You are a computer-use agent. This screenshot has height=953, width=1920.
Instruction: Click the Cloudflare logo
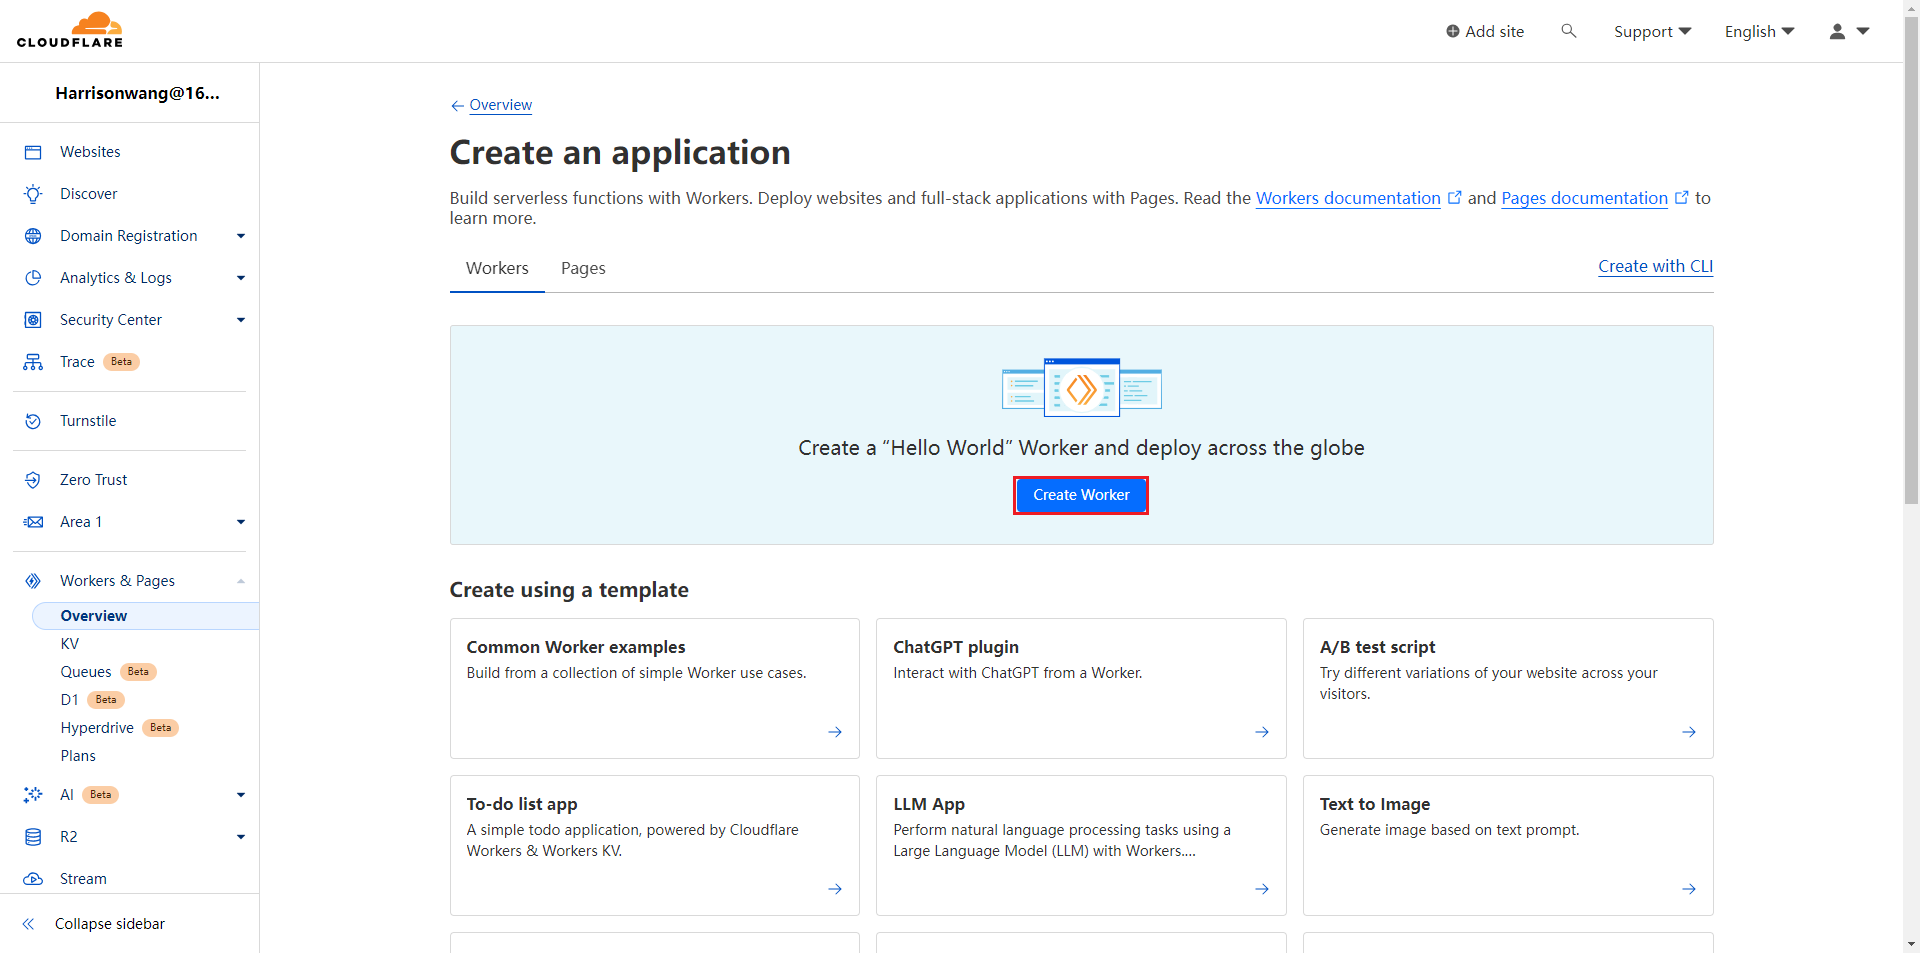tap(70, 30)
